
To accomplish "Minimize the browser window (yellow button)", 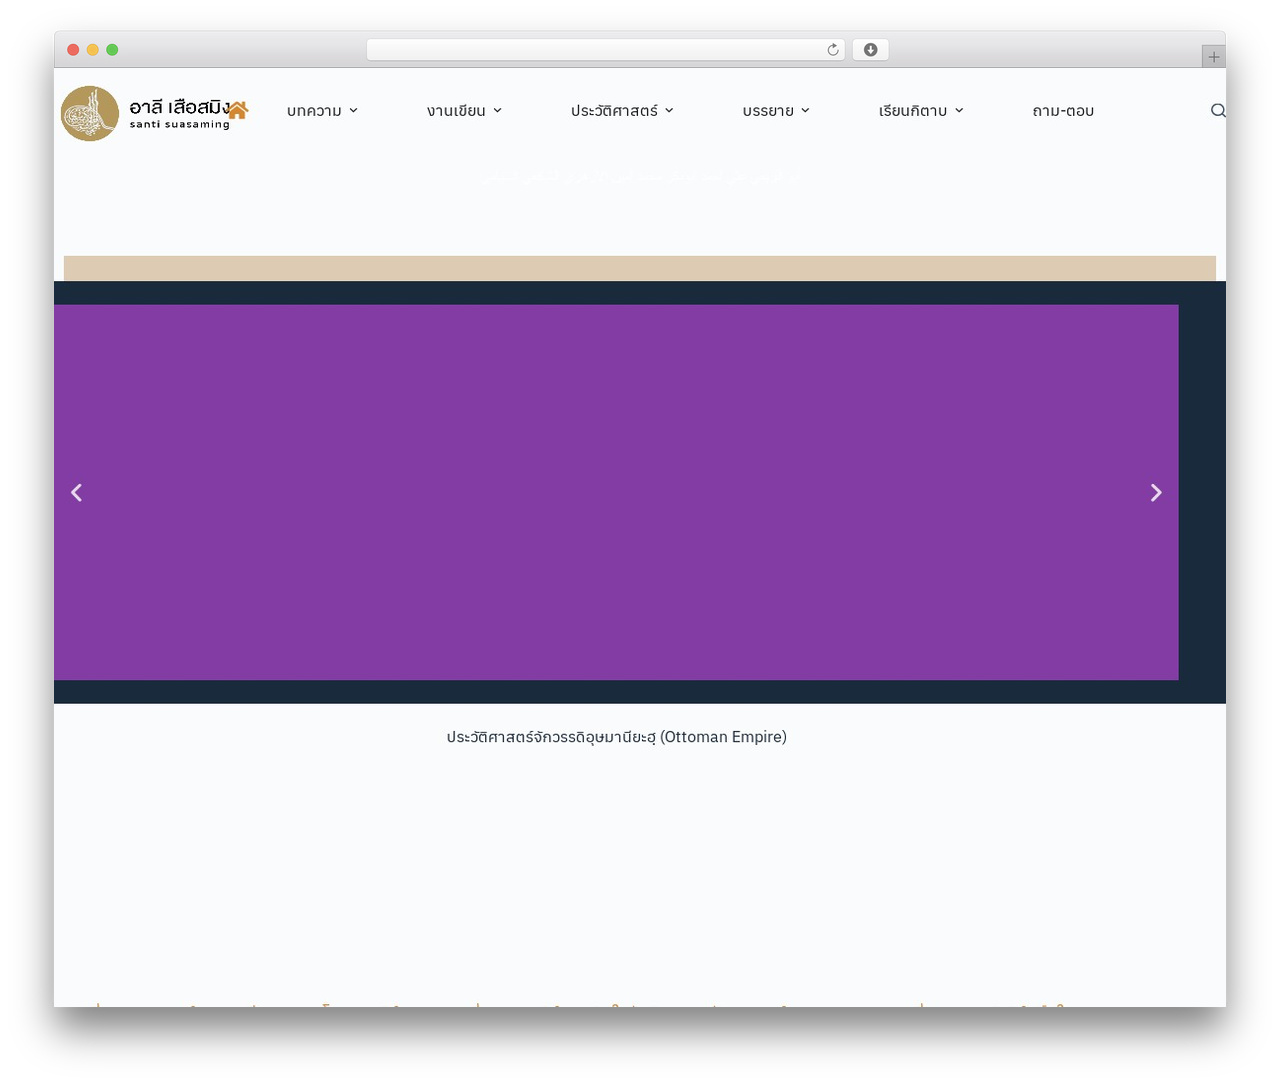I will tap(93, 50).
